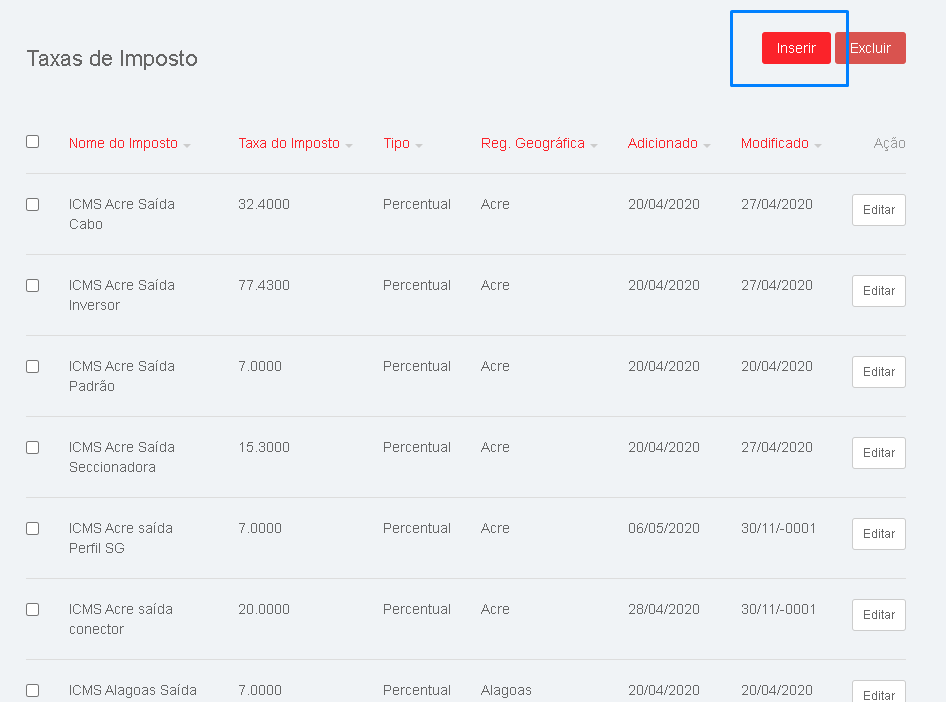Click the Alagoas region cell
The height and width of the screenshot is (702, 946).
click(506, 691)
